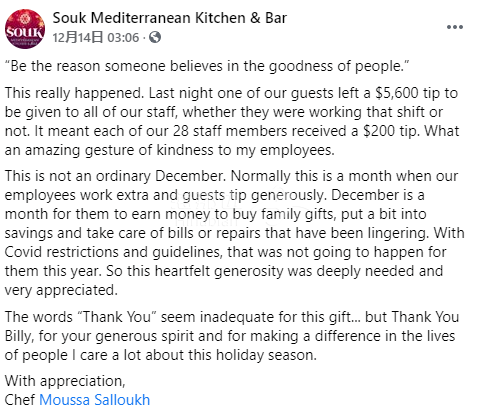Click the phrase "Covid restrictions and guidelines"
Image resolution: width=487 pixels, height=414 pixels.
113,252
